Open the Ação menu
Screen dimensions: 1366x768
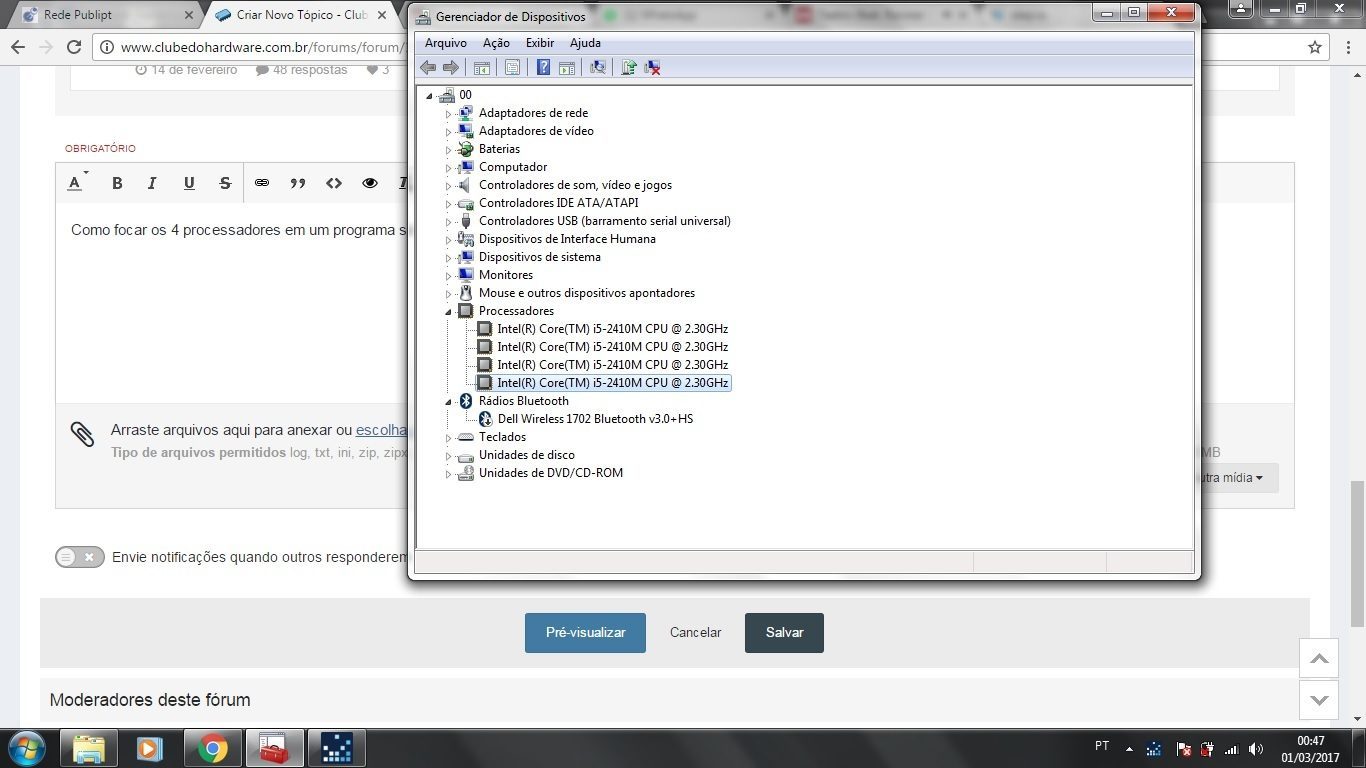pos(496,43)
